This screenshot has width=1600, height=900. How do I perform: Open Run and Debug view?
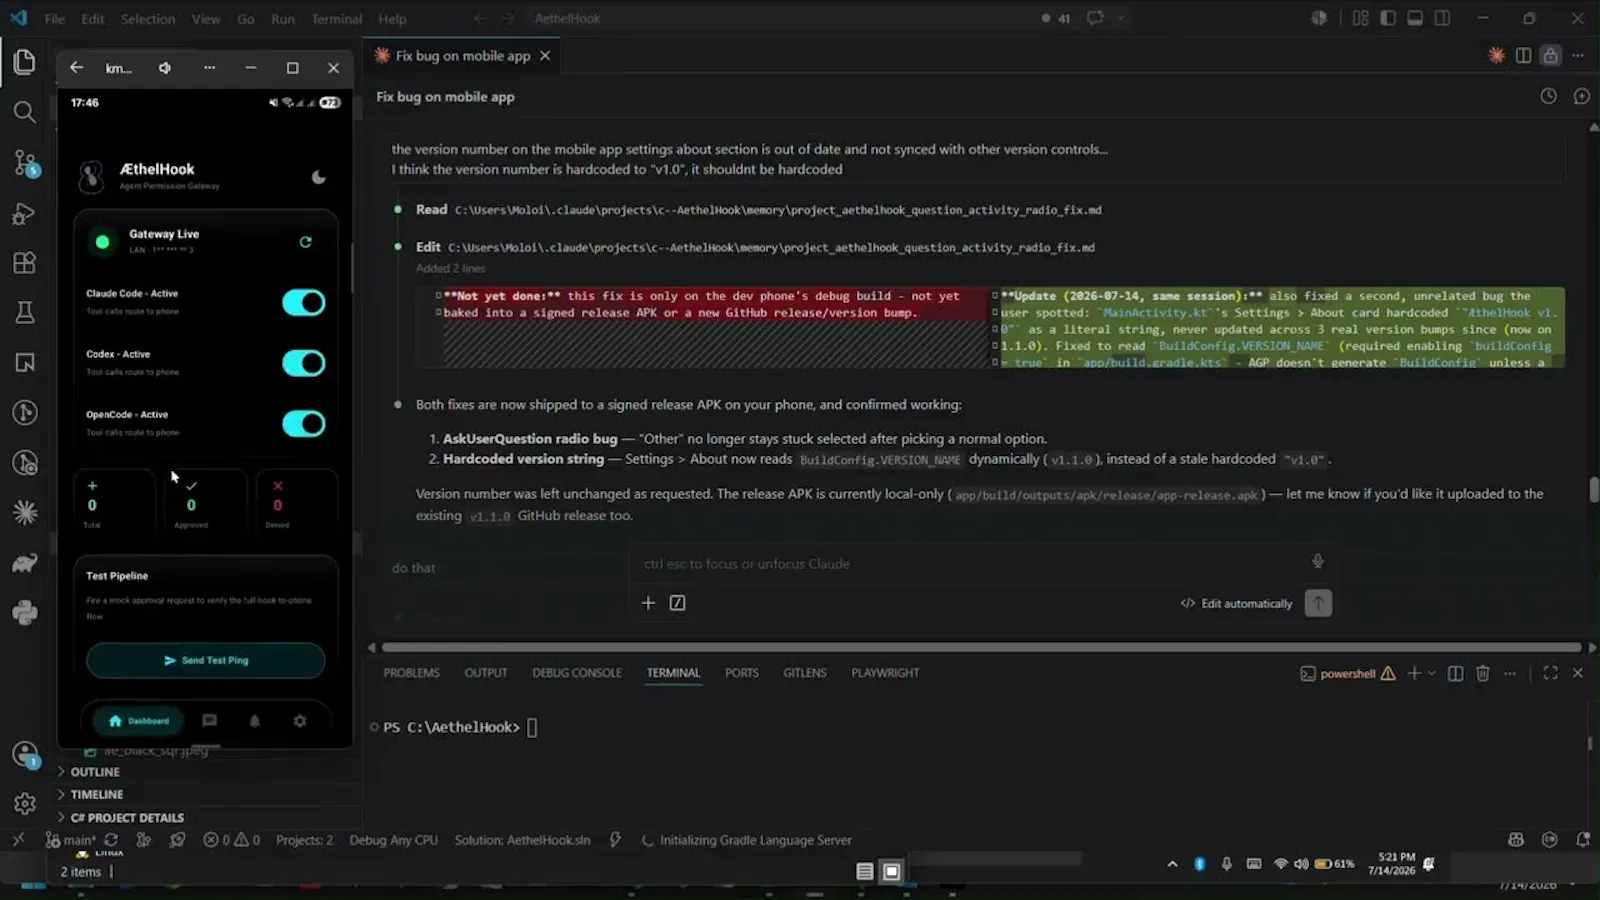[x=25, y=213]
